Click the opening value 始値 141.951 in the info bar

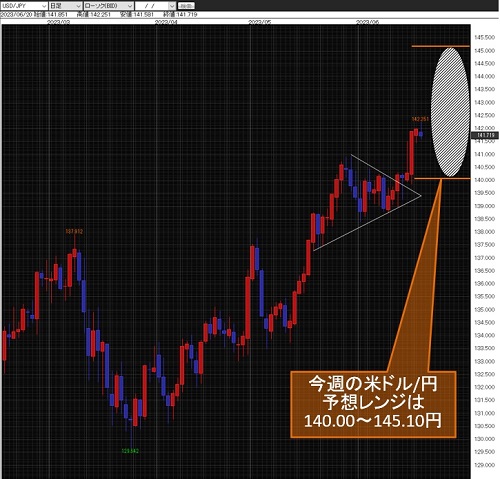[x=51, y=15]
